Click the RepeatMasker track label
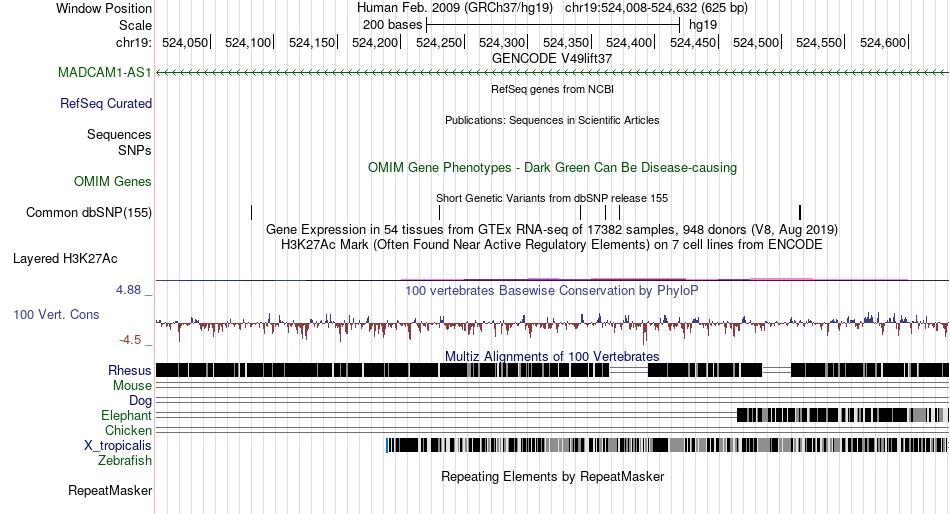The width and height of the screenshot is (950, 514). [x=110, y=491]
